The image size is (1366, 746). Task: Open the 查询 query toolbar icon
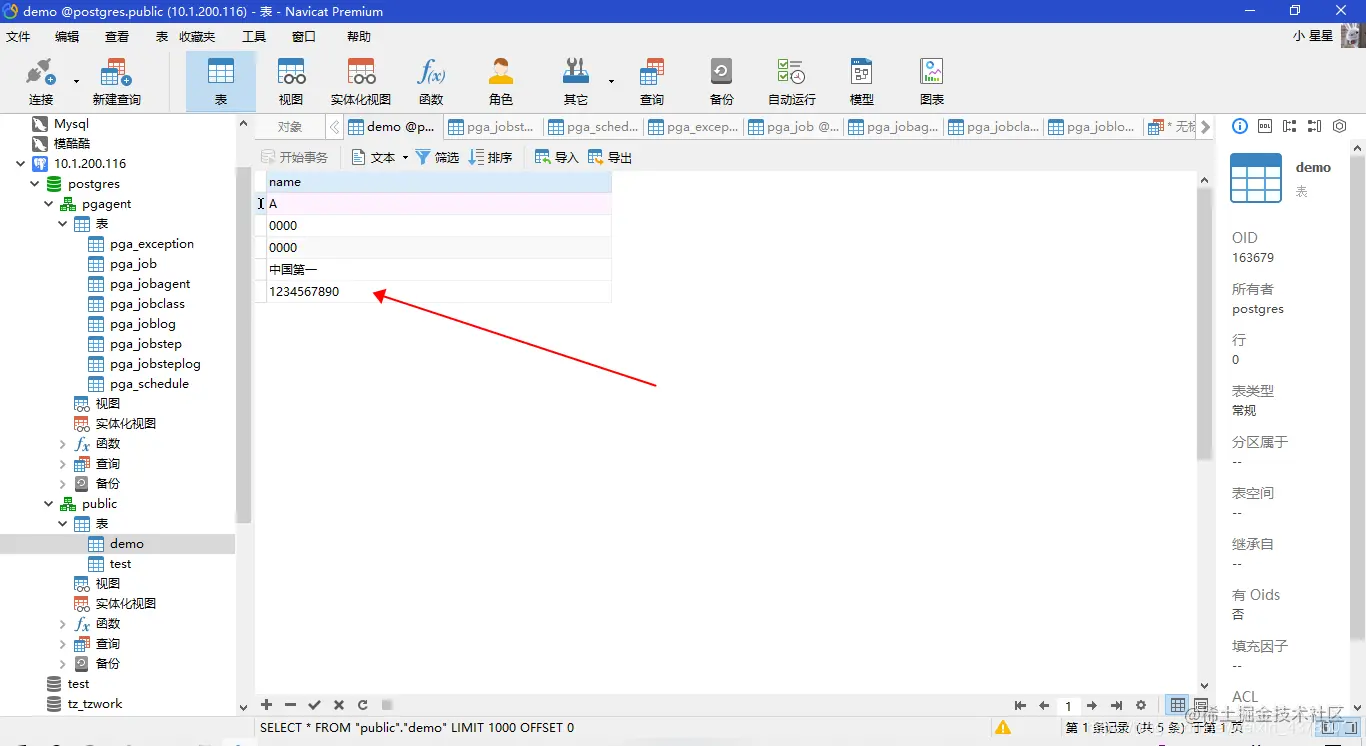[652, 81]
